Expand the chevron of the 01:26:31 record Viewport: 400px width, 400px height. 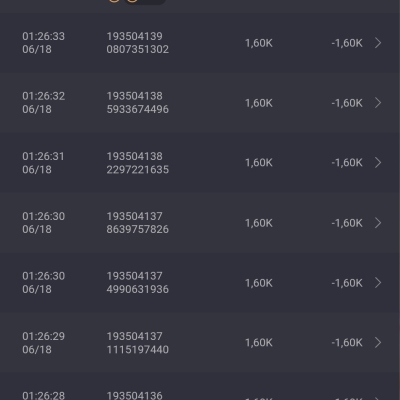[378, 163]
